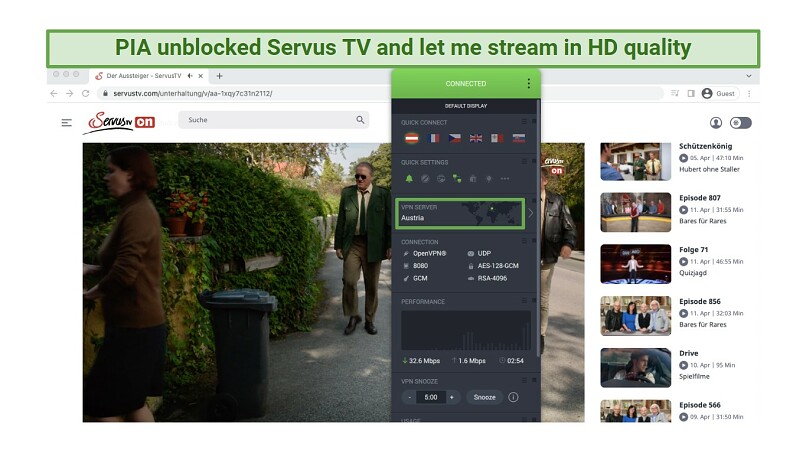Click the AES-128-GCM encryption entry
Screen dimensions: 806x453
click(x=493, y=266)
